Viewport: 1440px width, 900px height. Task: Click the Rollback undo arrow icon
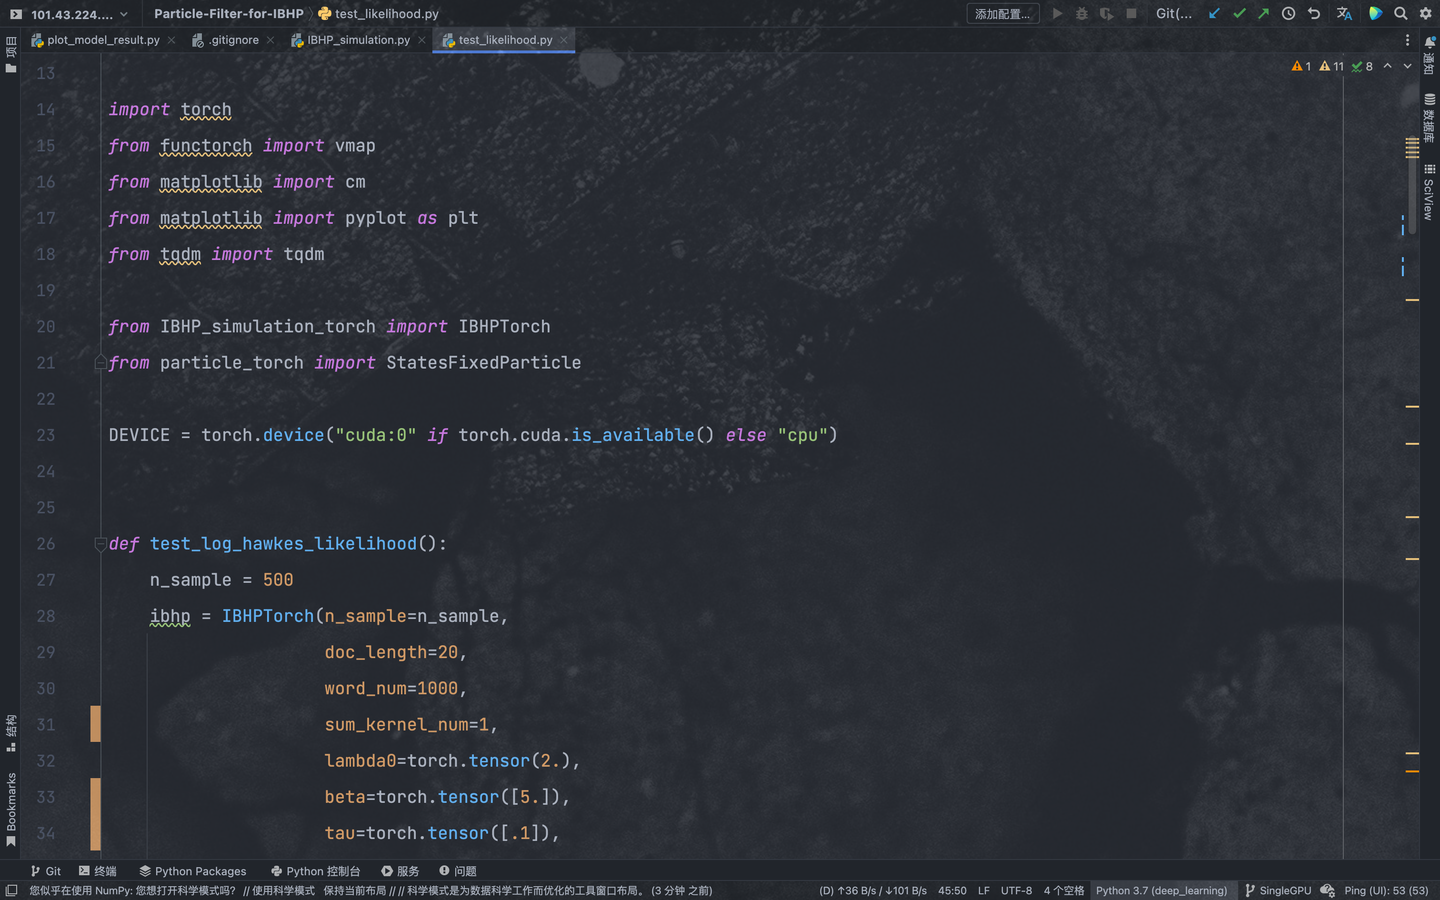[1314, 14]
